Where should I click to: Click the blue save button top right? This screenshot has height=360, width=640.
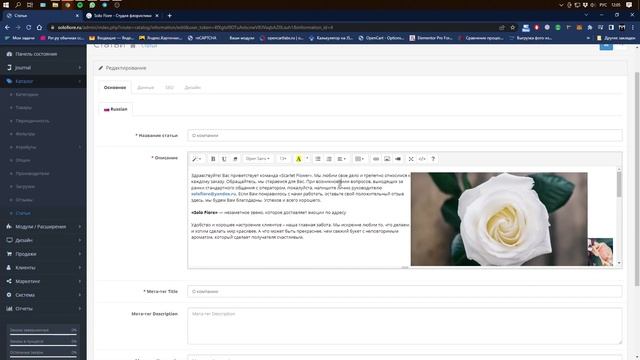(x=606, y=46)
